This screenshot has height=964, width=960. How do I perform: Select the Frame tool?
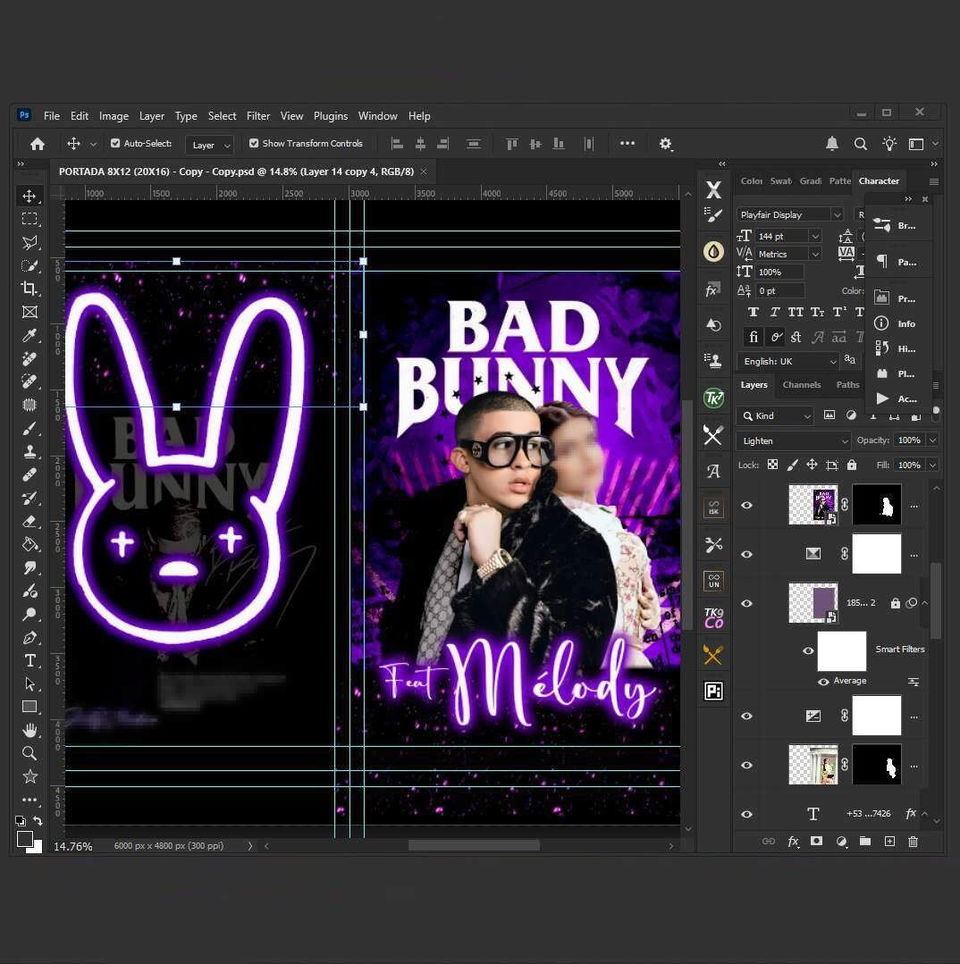point(29,312)
